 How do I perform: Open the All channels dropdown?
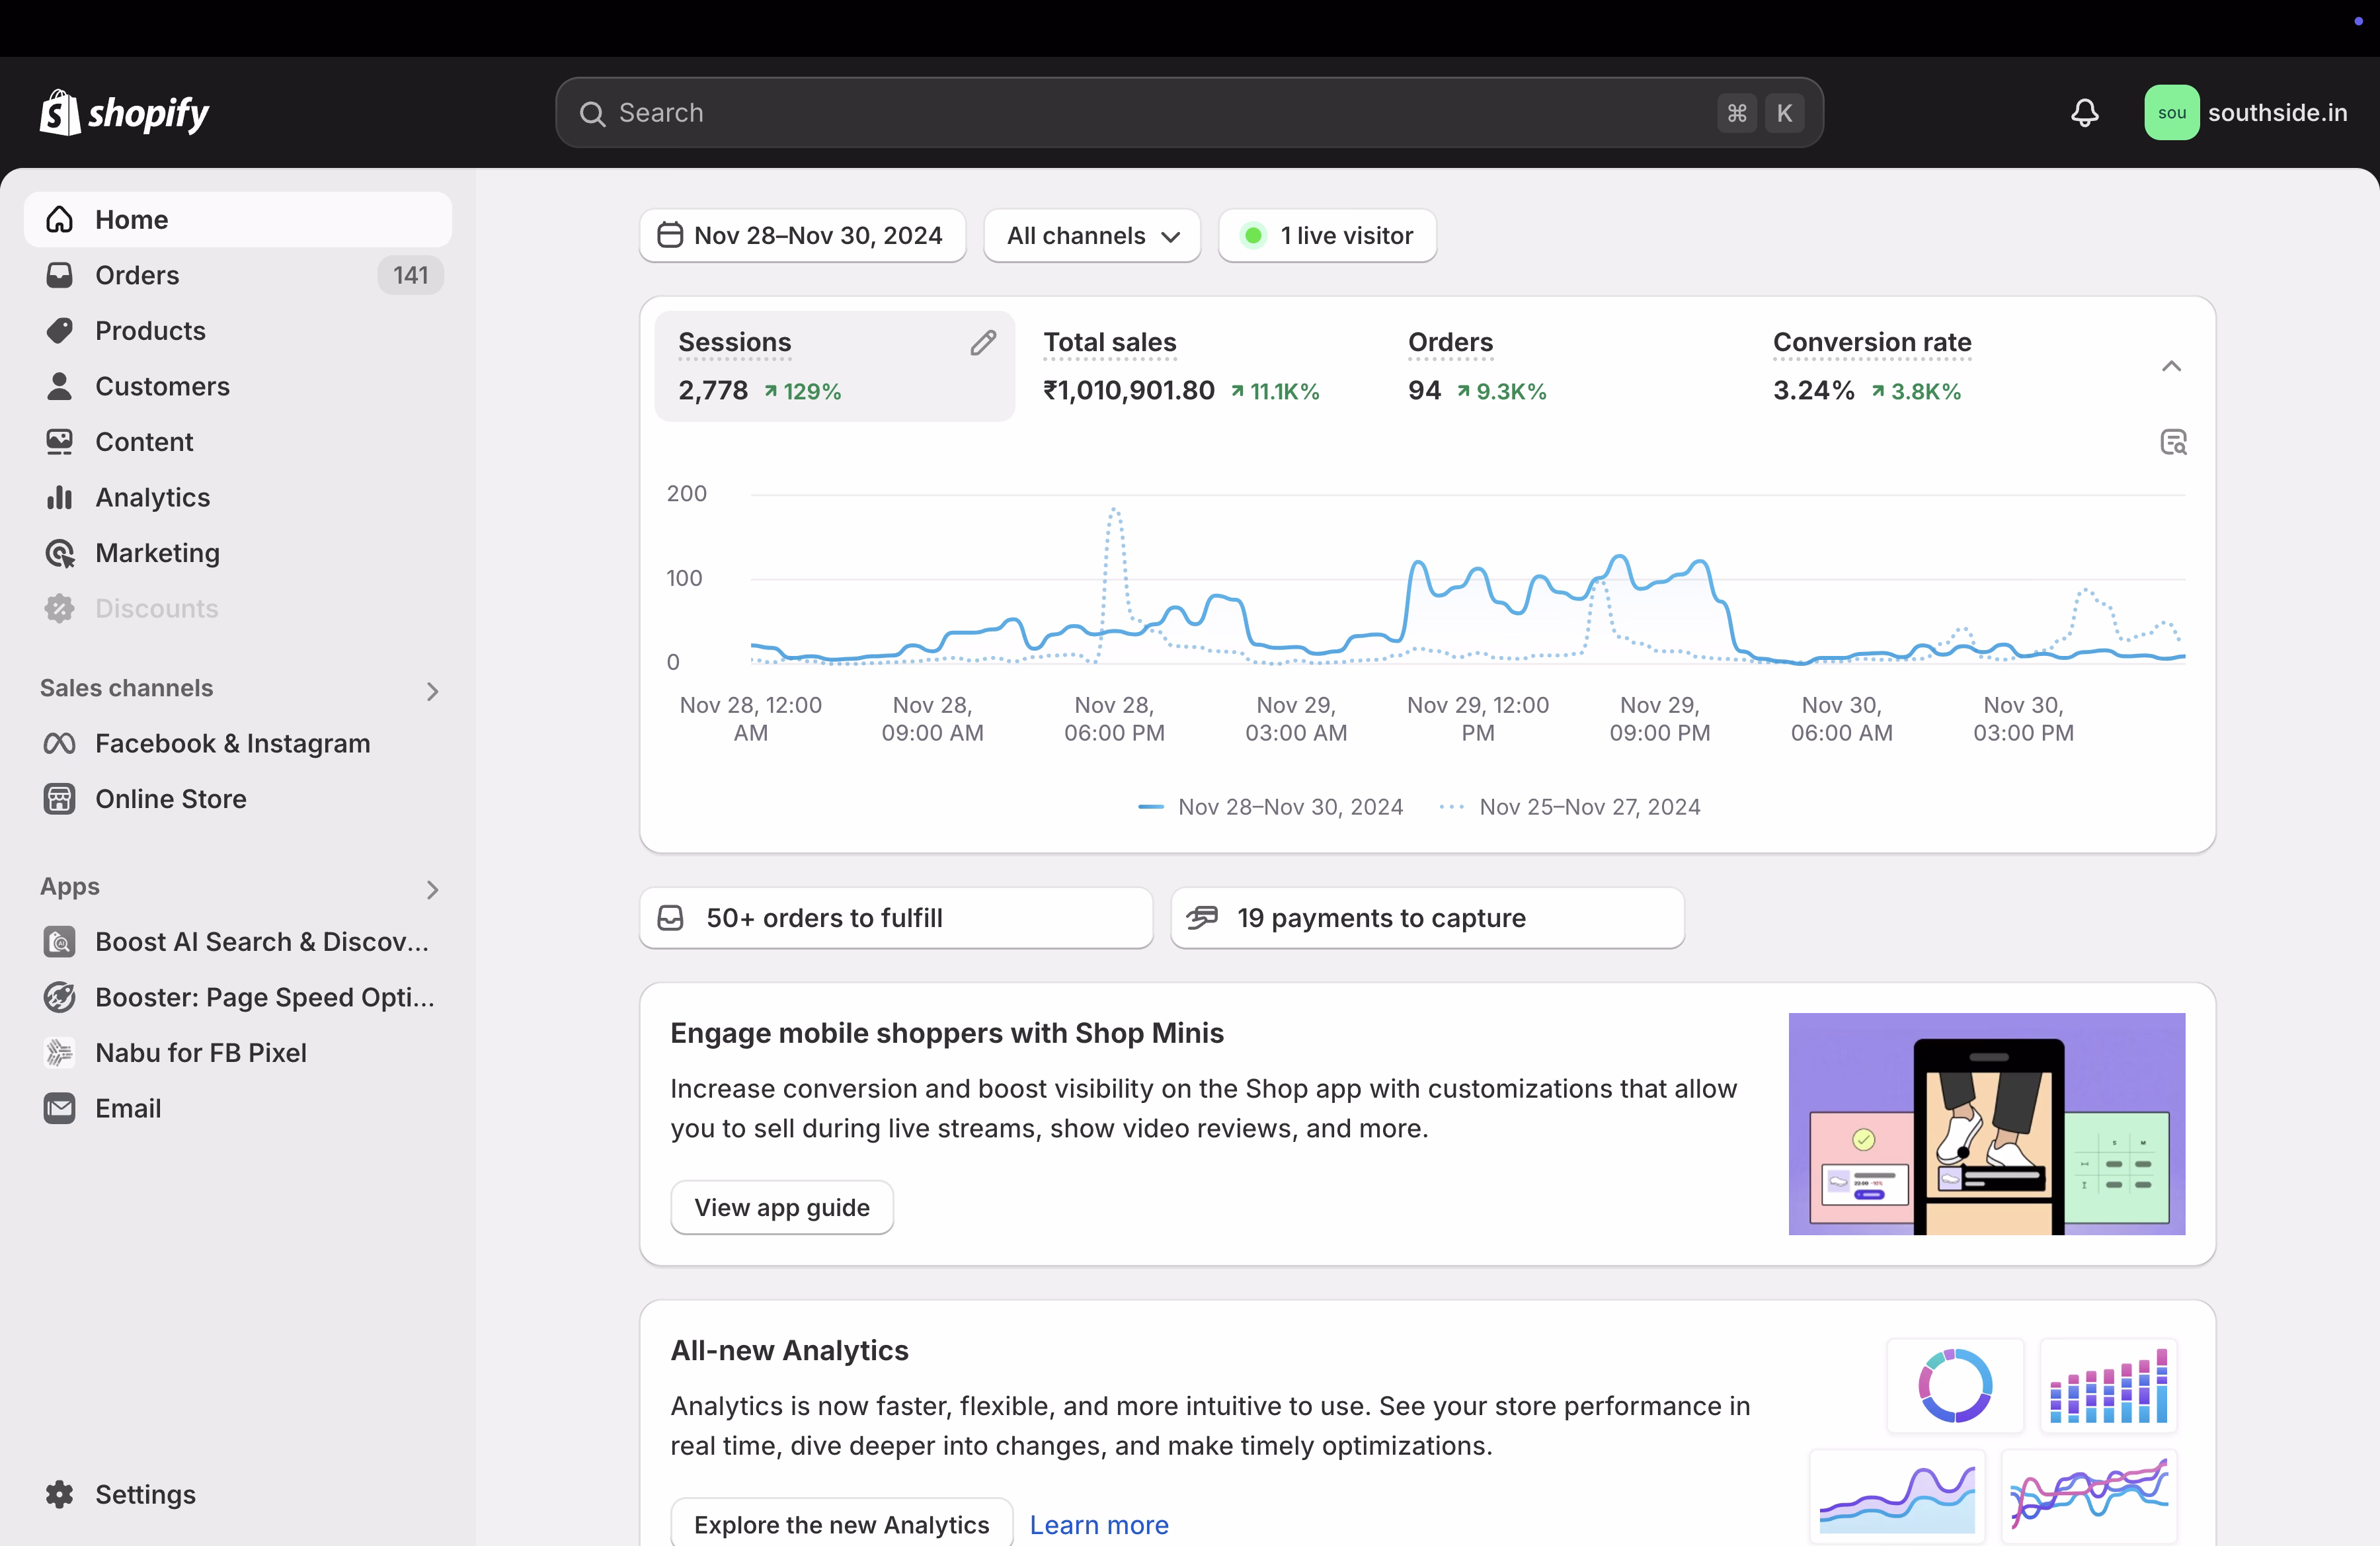click(1091, 235)
